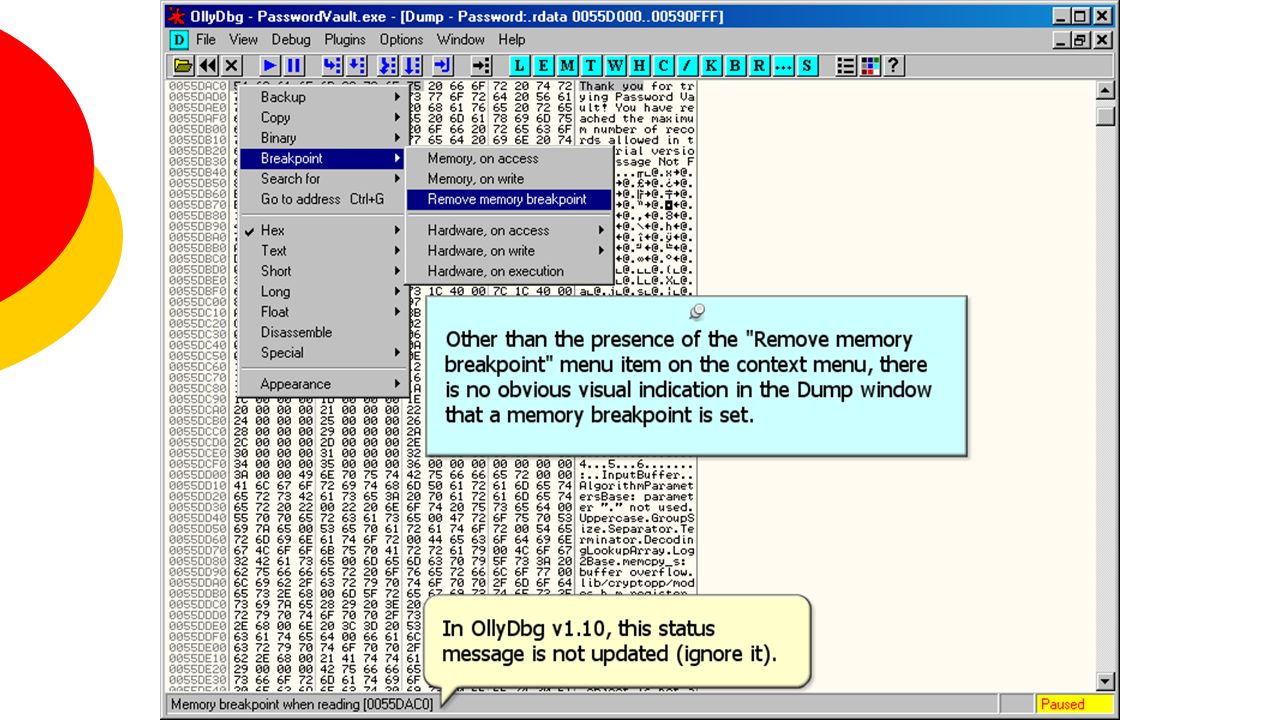The image size is (1280, 720).
Task: Open Patches window via slash button
Action: (x=687, y=66)
